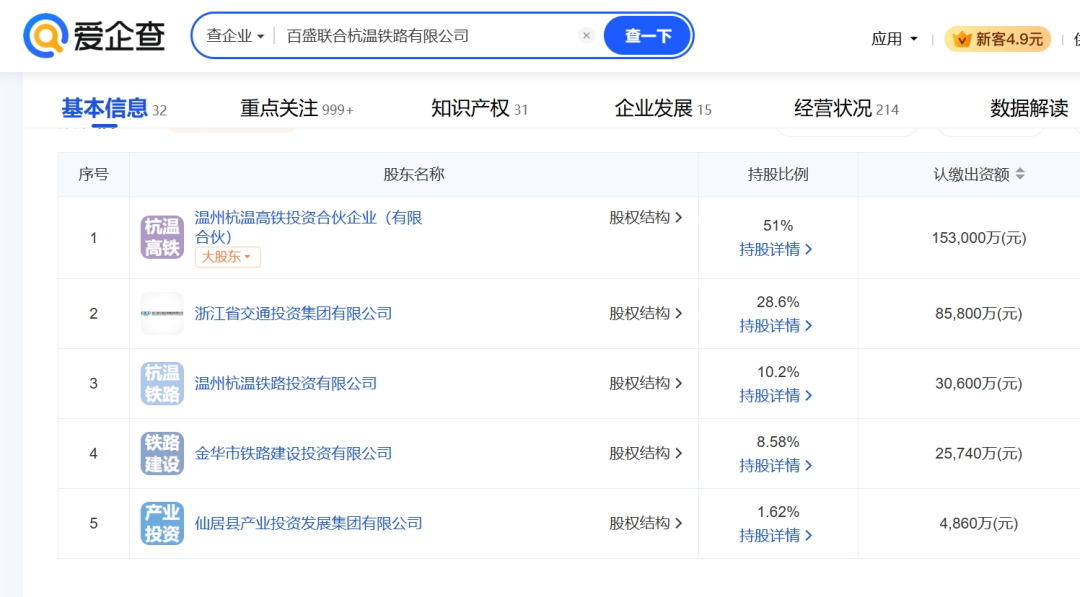Image resolution: width=1080 pixels, height=597 pixels.
Task: Open 仙居县产业投资发展集团有限公司 company link
Action: (308, 523)
